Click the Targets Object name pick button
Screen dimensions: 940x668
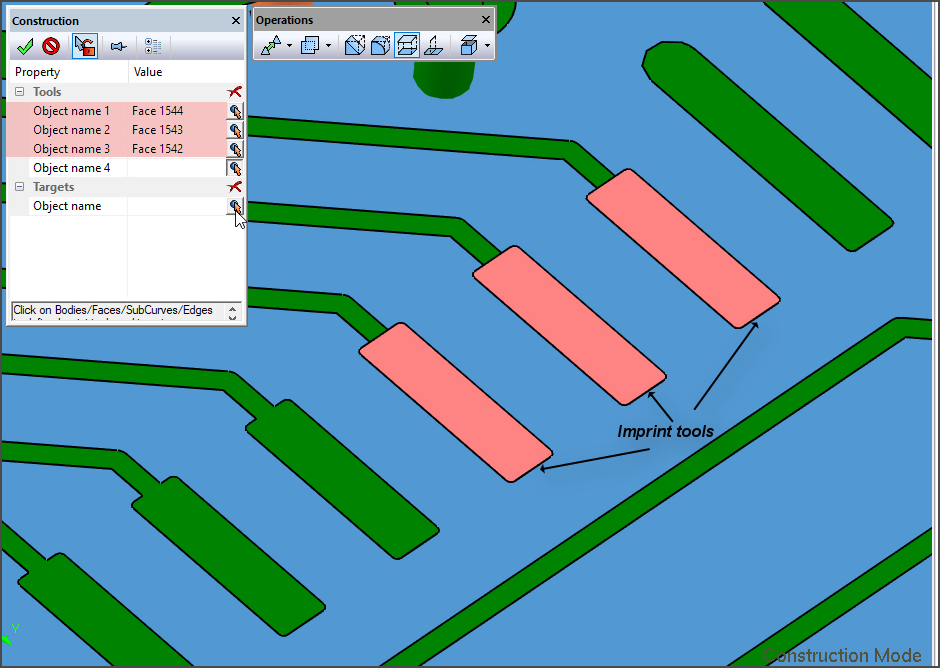235,206
